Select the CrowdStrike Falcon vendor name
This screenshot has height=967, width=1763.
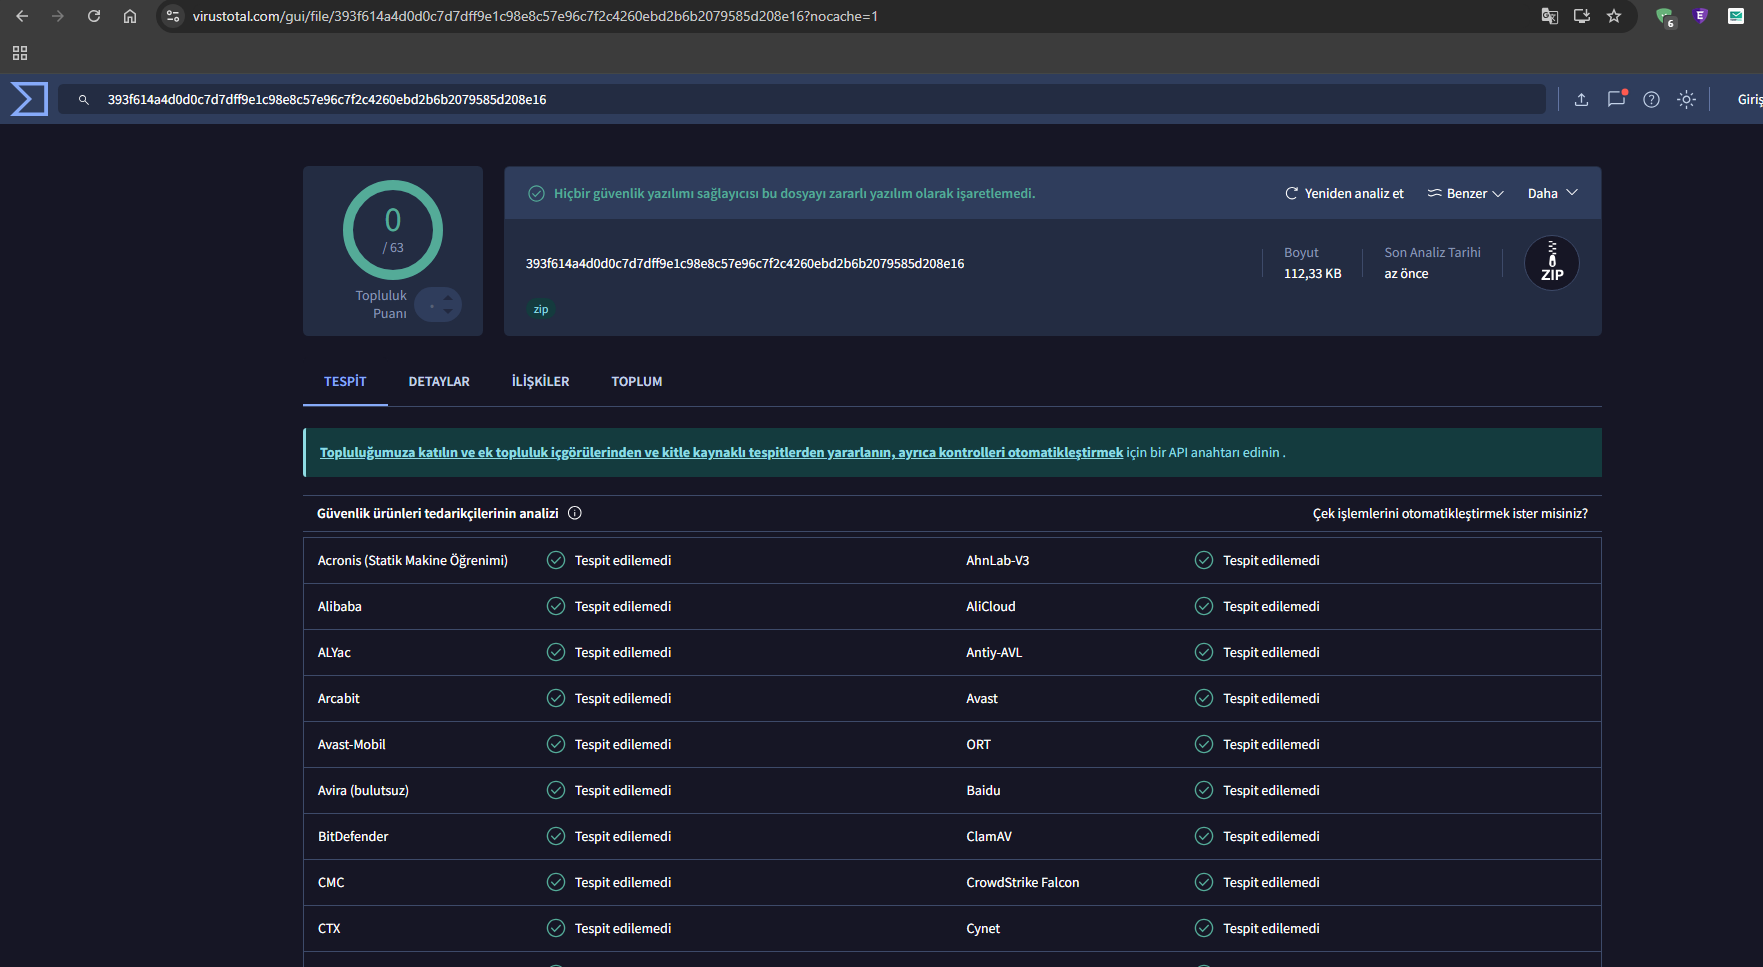[x=1023, y=882]
